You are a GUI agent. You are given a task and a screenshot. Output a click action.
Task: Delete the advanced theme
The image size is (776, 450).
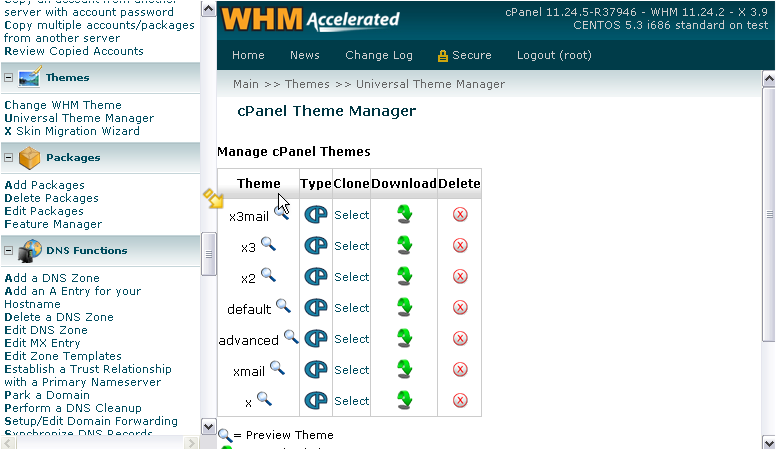click(460, 339)
